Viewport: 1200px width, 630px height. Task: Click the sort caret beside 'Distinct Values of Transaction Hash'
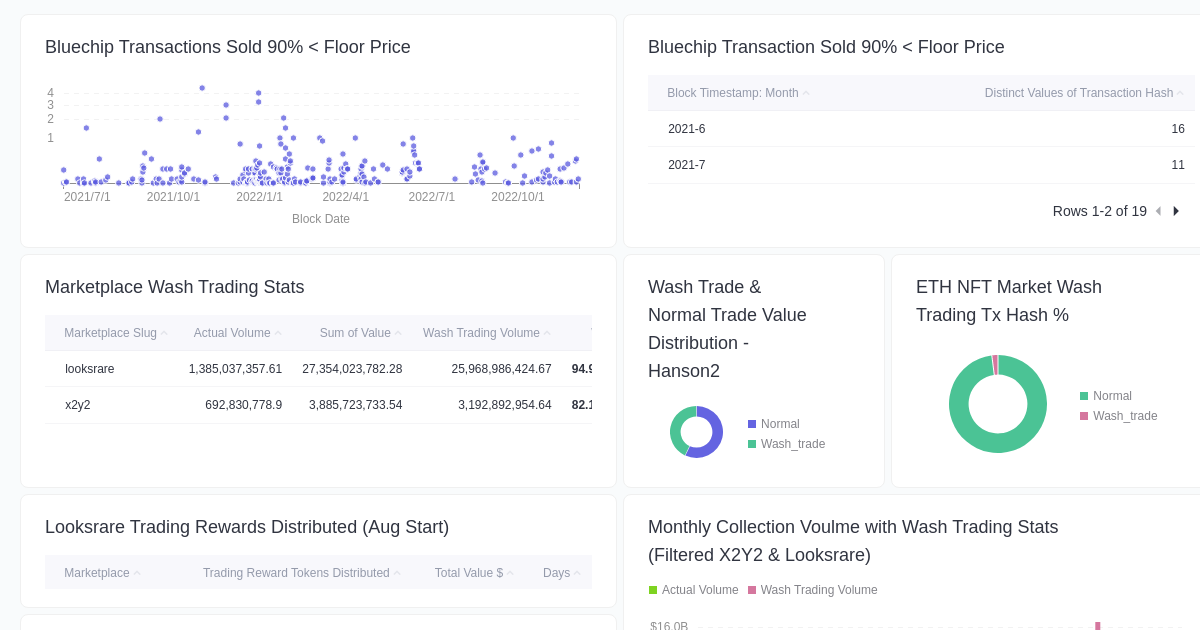[x=1178, y=92]
